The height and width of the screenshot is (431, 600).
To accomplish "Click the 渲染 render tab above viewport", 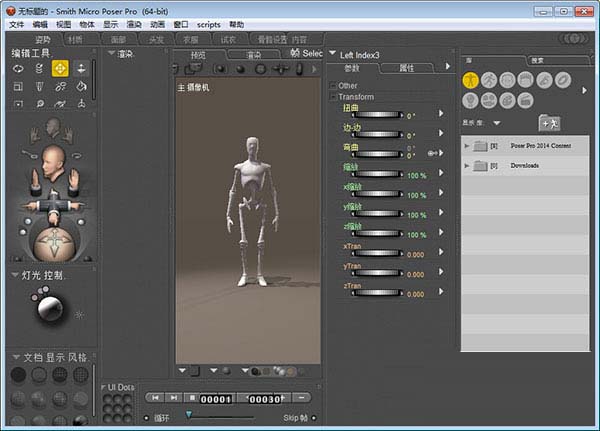I will [x=252, y=55].
